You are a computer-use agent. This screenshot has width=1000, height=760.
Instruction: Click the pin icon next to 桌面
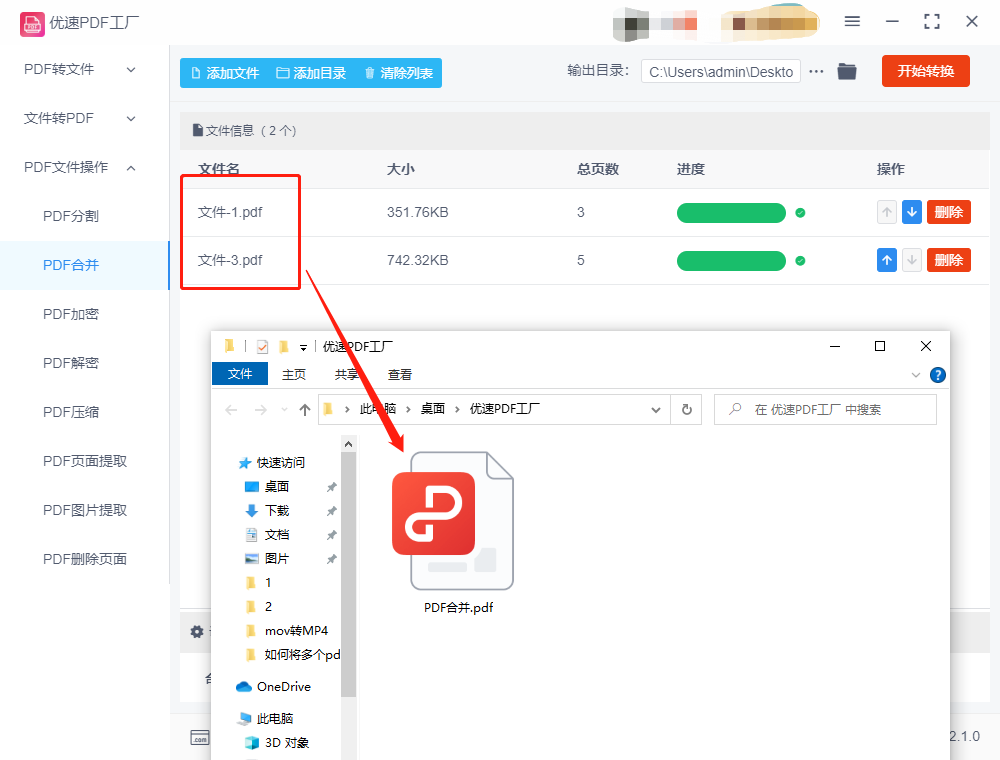coord(332,487)
